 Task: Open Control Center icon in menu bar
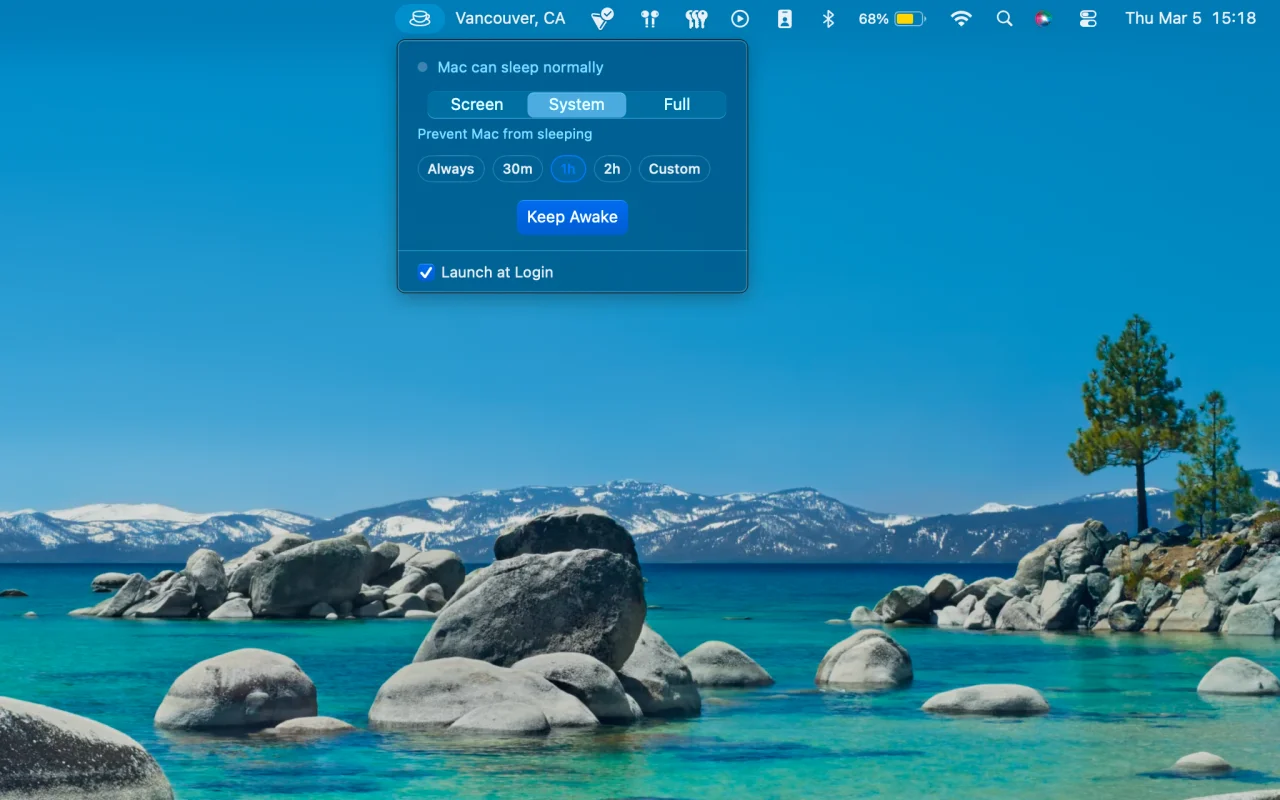[x=1088, y=18]
